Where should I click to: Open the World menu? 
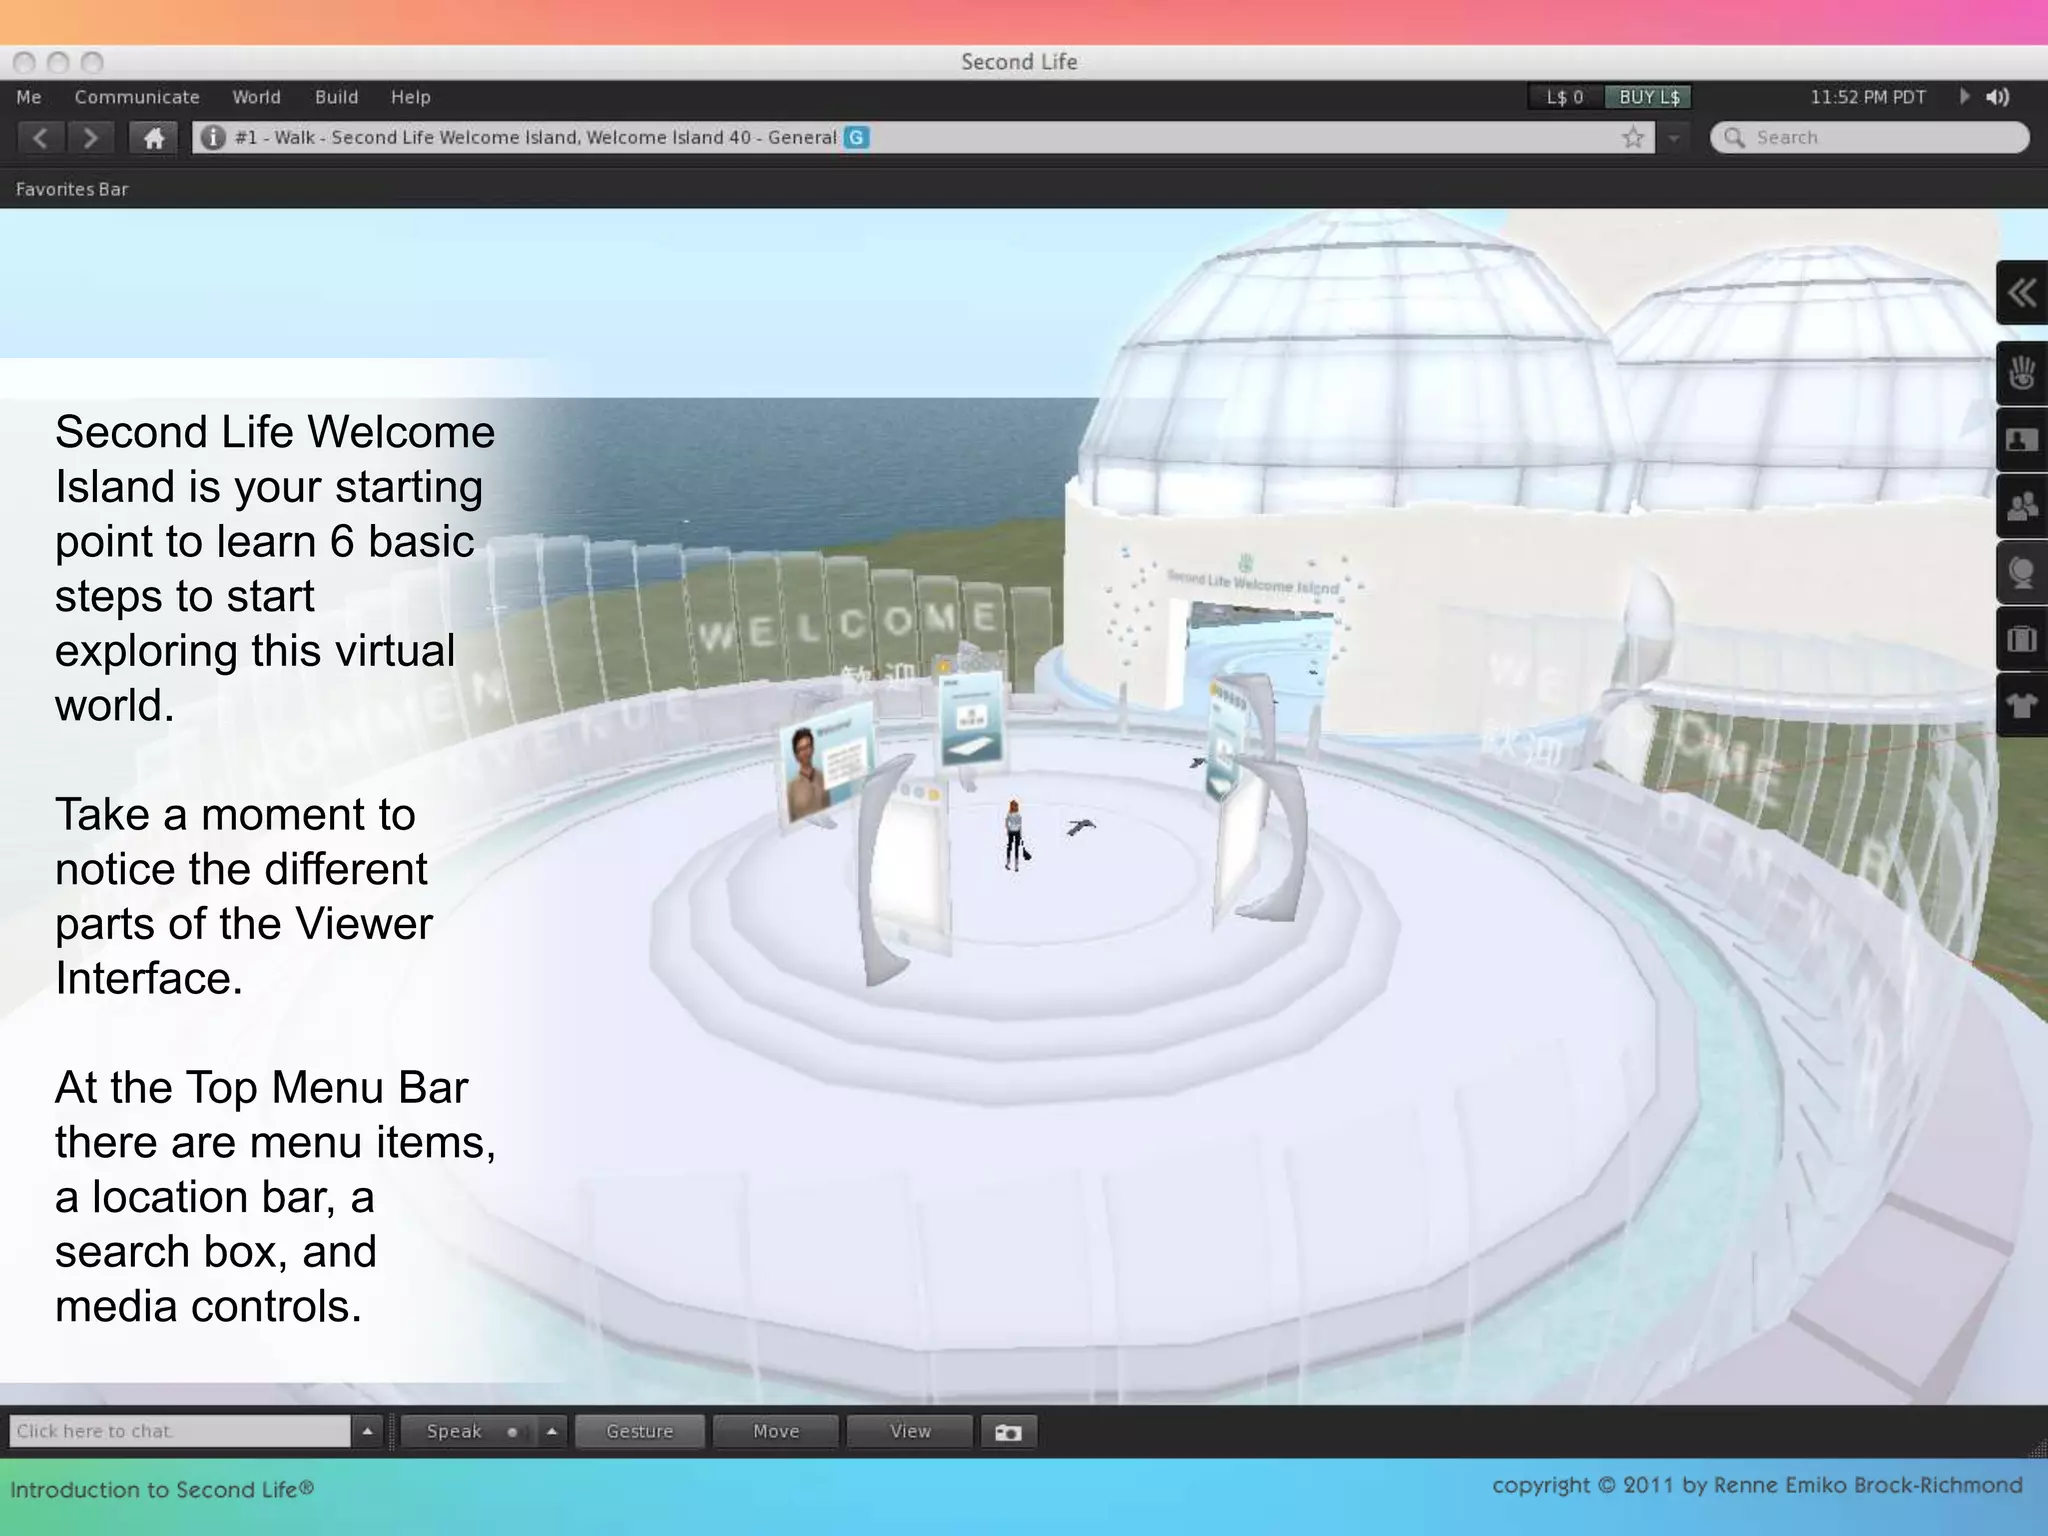[x=256, y=97]
